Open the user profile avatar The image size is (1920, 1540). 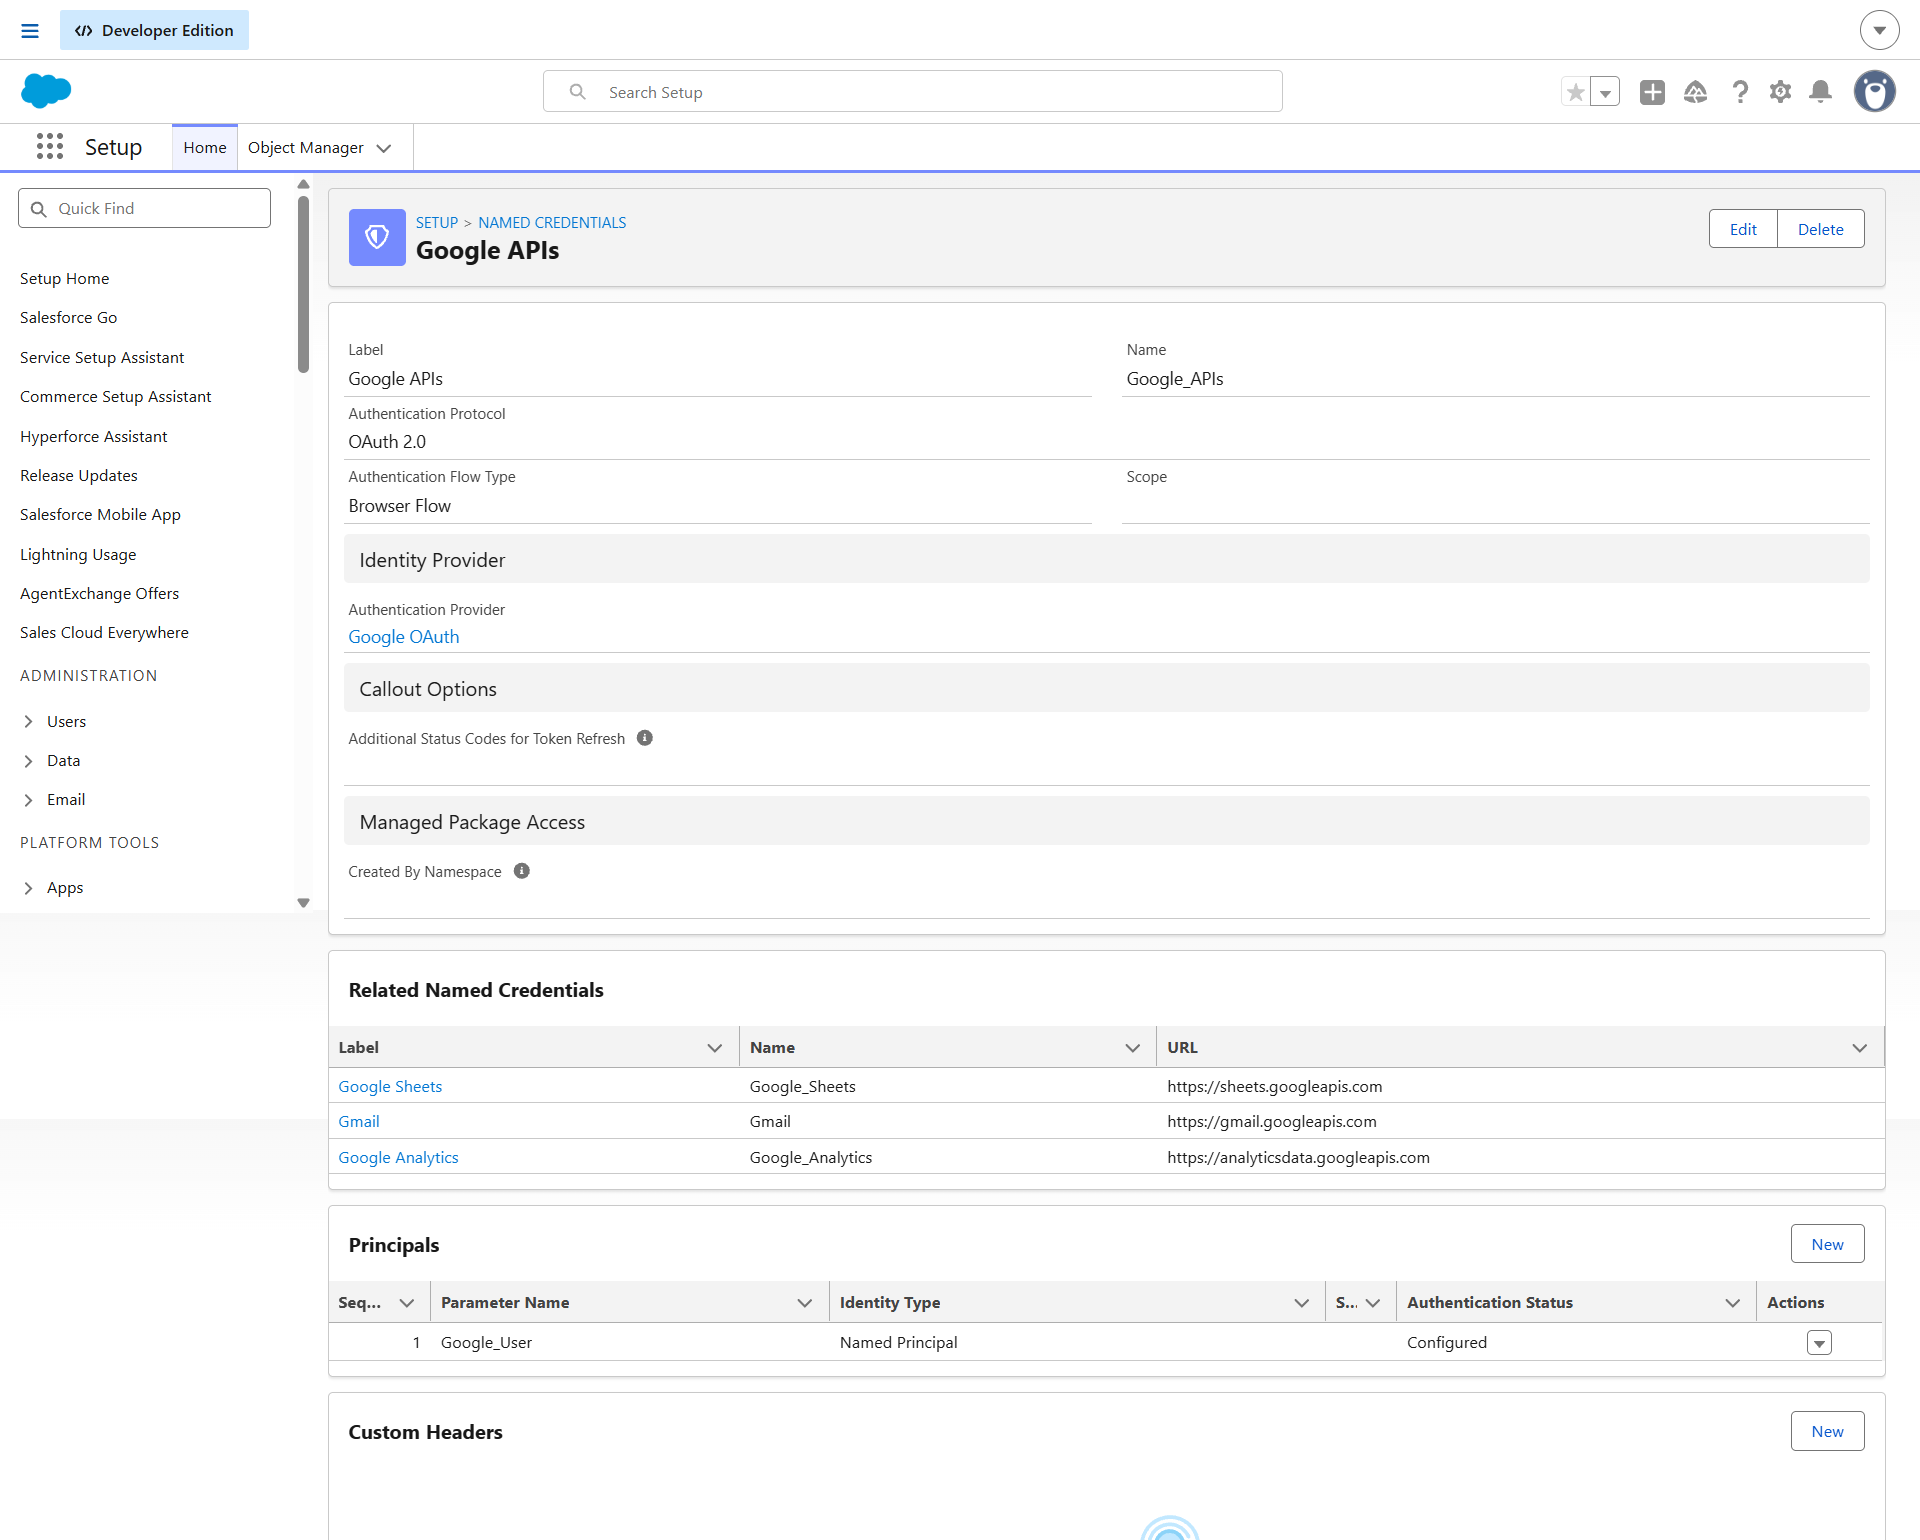[x=1875, y=91]
